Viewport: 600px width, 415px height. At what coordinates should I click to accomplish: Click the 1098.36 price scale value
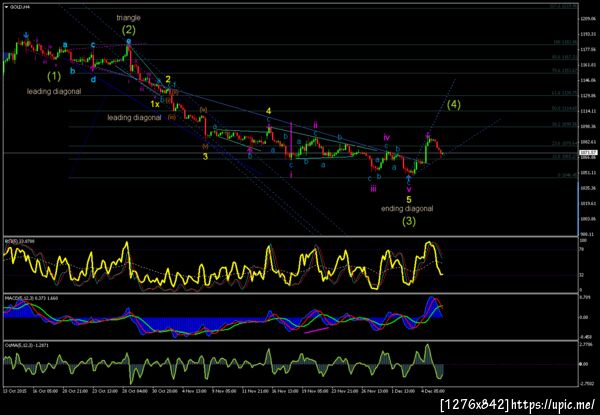tap(587, 126)
